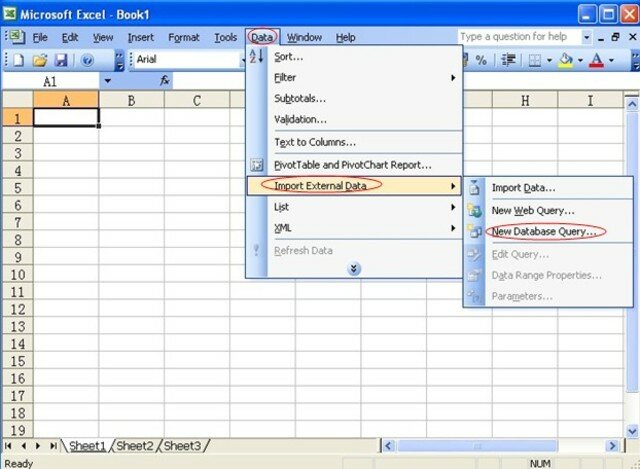This screenshot has height=469, width=640.
Task: Choose Import Data... in the submenu
Action: point(548,188)
